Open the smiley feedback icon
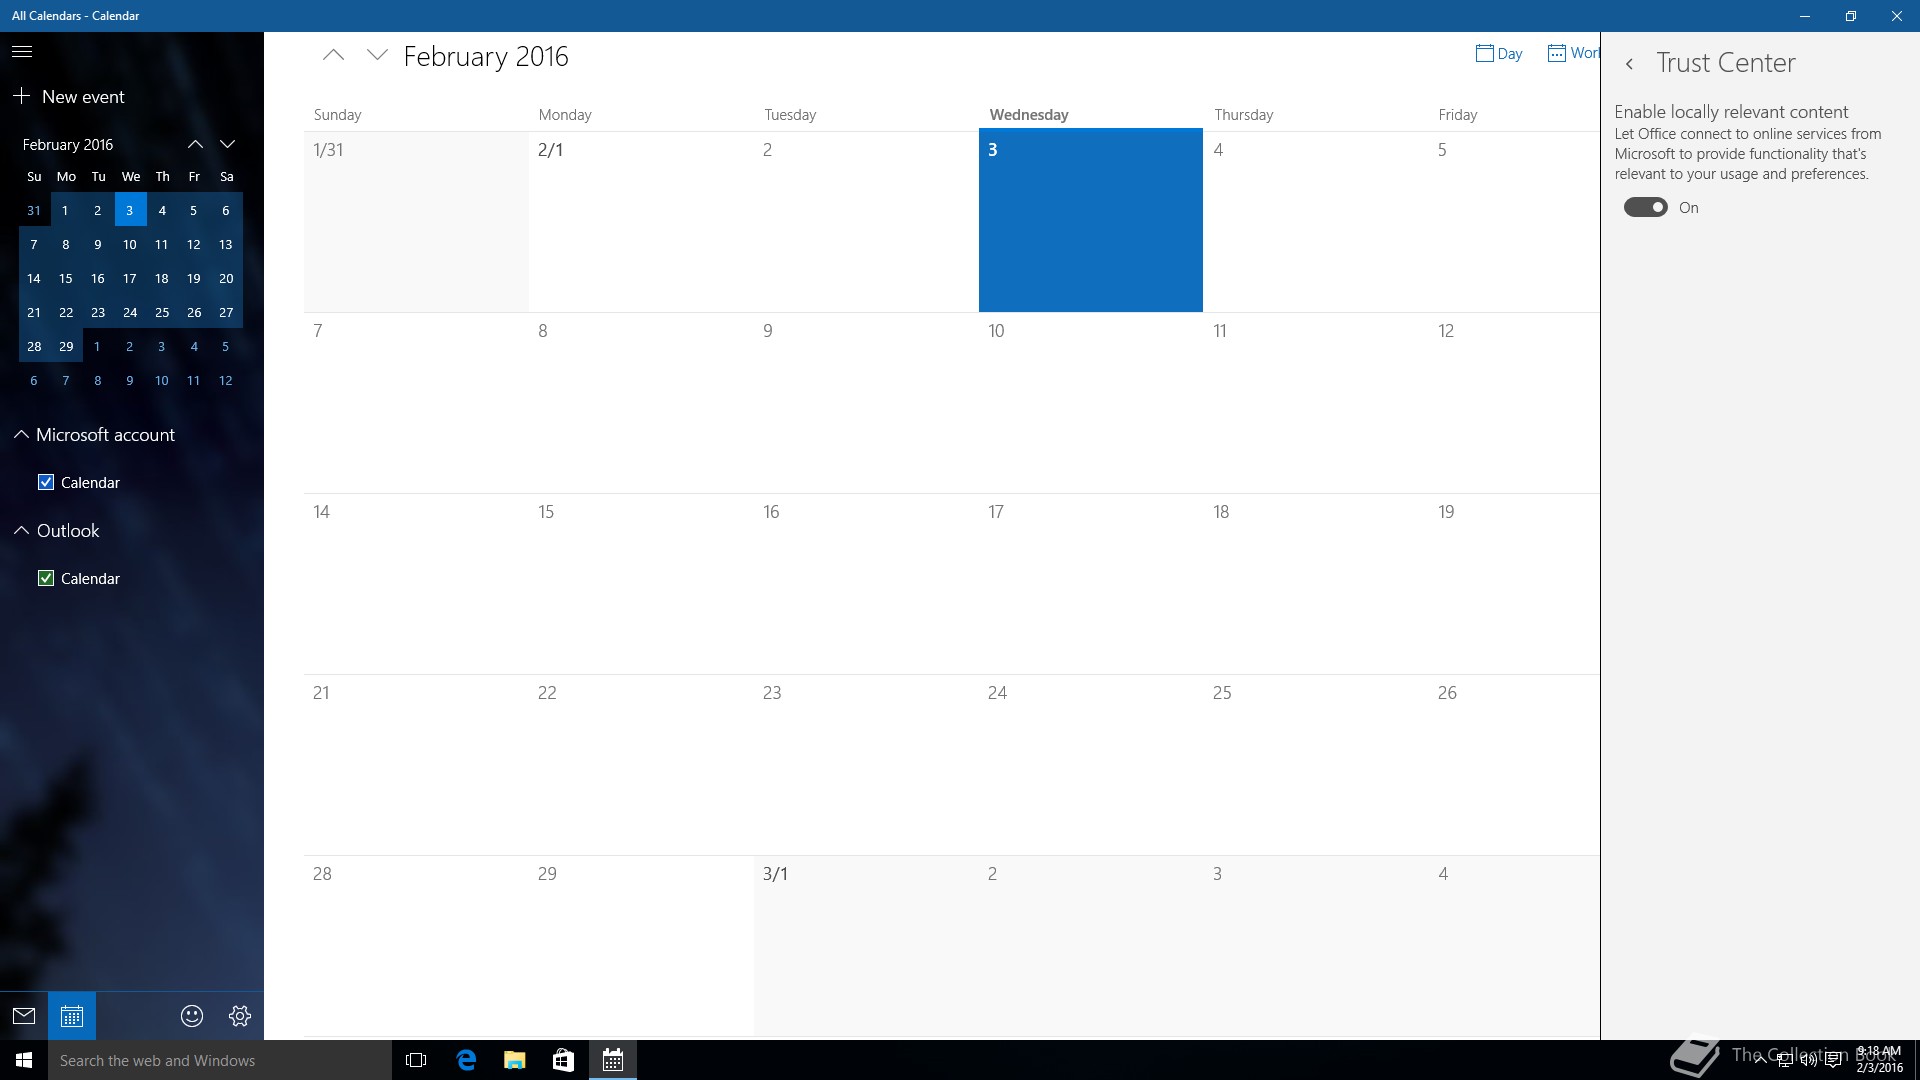Image resolution: width=1920 pixels, height=1080 pixels. [x=192, y=1016]
